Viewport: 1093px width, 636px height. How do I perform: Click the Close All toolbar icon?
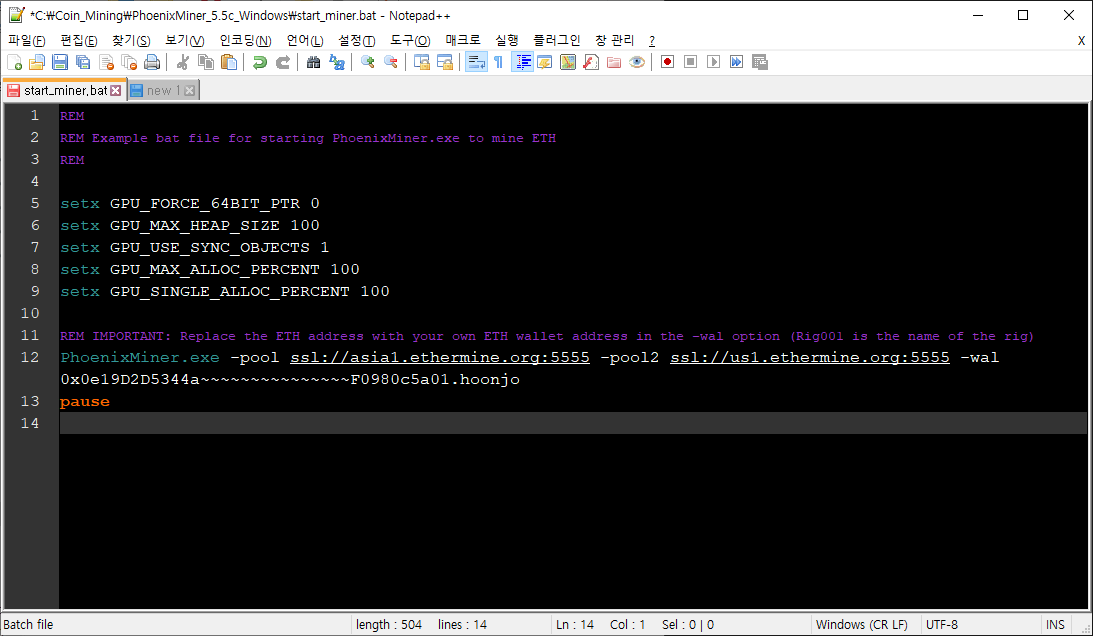pyautogui.click(x=129, y=62)
